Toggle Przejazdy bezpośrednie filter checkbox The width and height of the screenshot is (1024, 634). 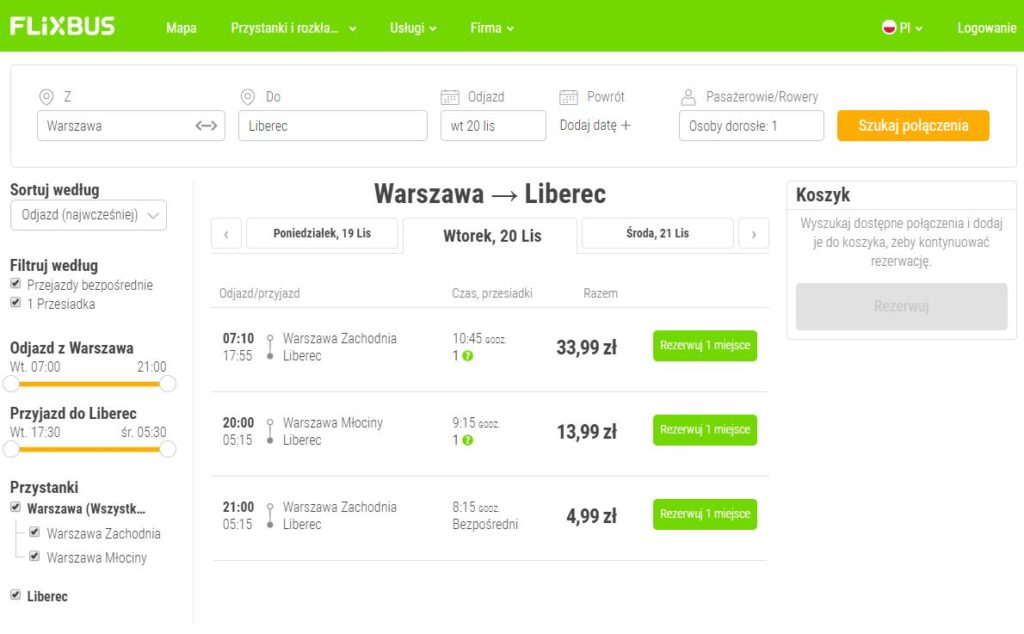[16, 283]
